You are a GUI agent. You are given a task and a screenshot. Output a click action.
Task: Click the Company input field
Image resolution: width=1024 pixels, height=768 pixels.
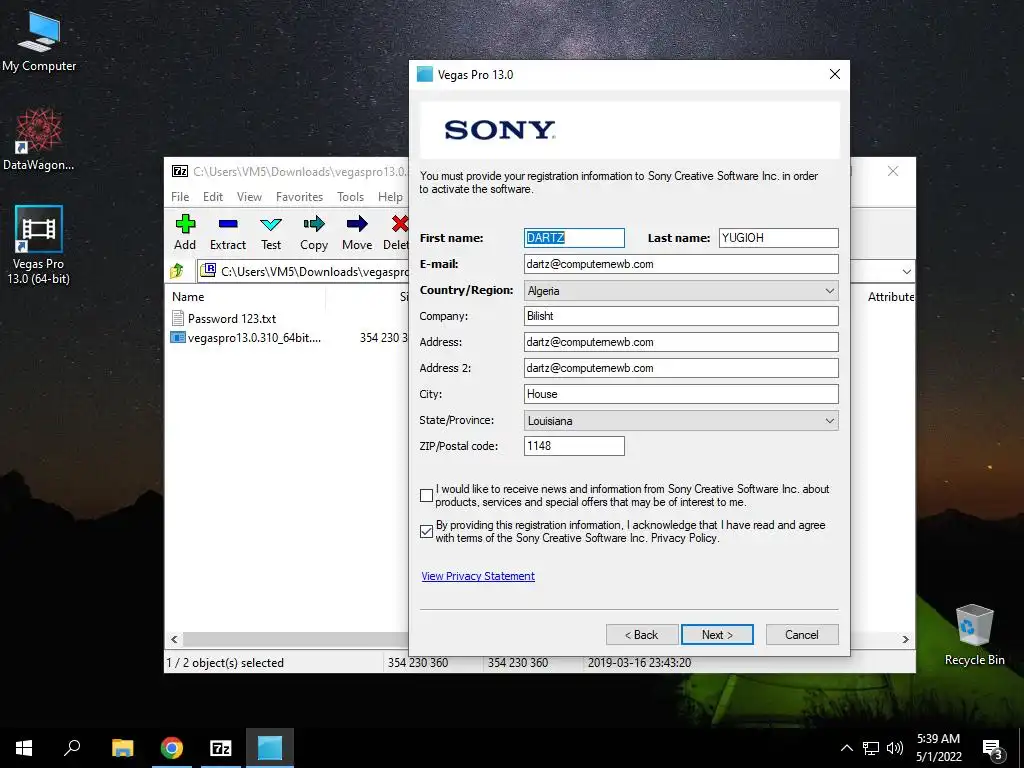681,316
